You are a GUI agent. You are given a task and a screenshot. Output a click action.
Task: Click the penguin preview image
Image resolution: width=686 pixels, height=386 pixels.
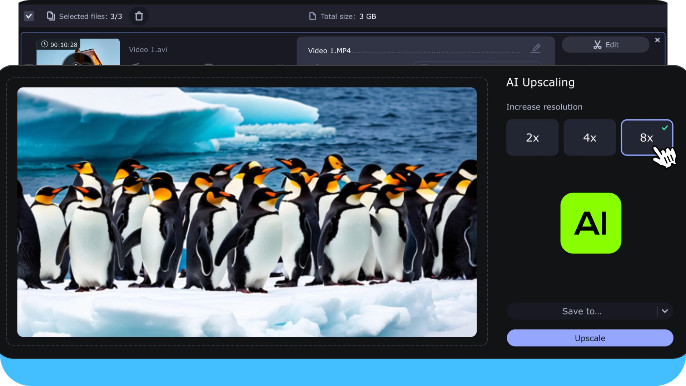point(247,212)
